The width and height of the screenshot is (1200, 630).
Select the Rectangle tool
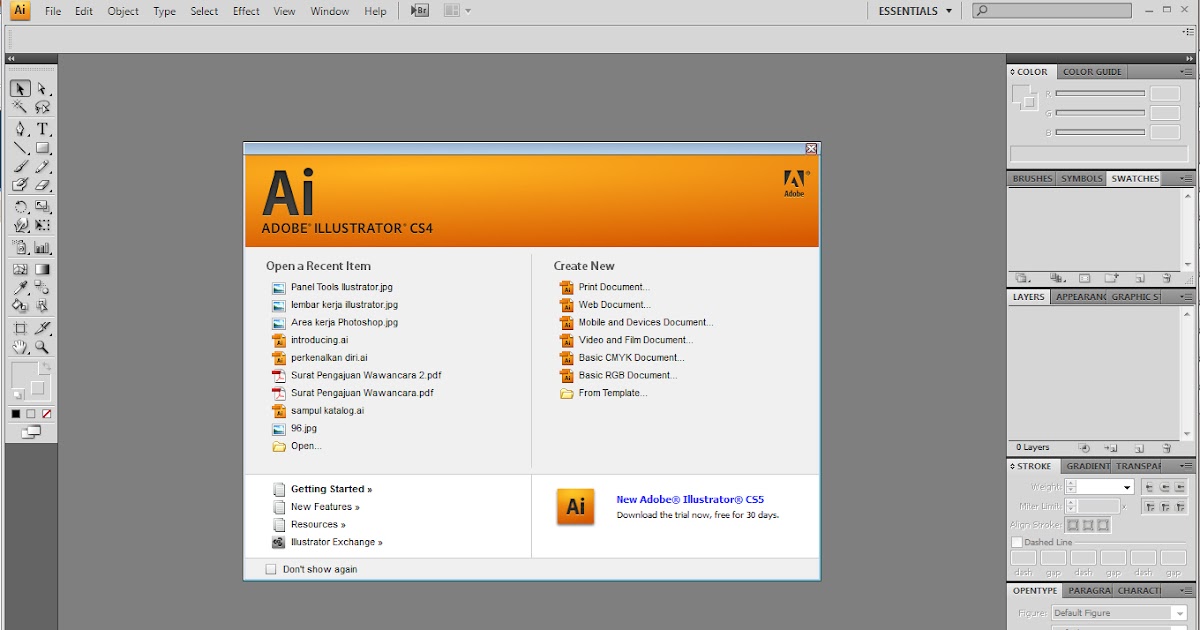tap(42, 148)
